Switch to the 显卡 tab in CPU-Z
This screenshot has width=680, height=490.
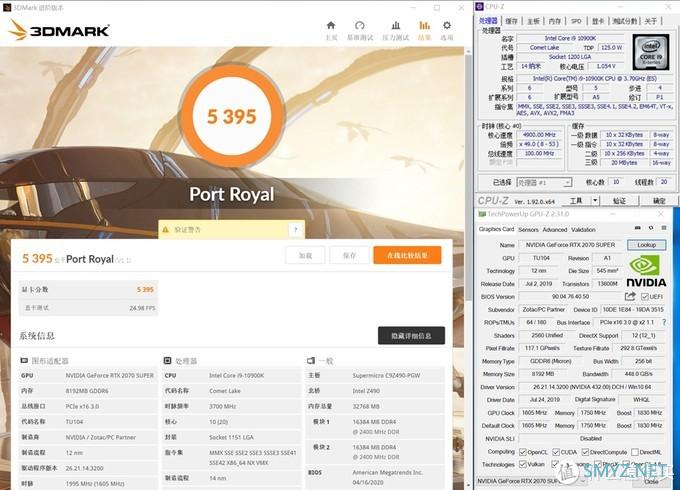[x=598, y=21]
